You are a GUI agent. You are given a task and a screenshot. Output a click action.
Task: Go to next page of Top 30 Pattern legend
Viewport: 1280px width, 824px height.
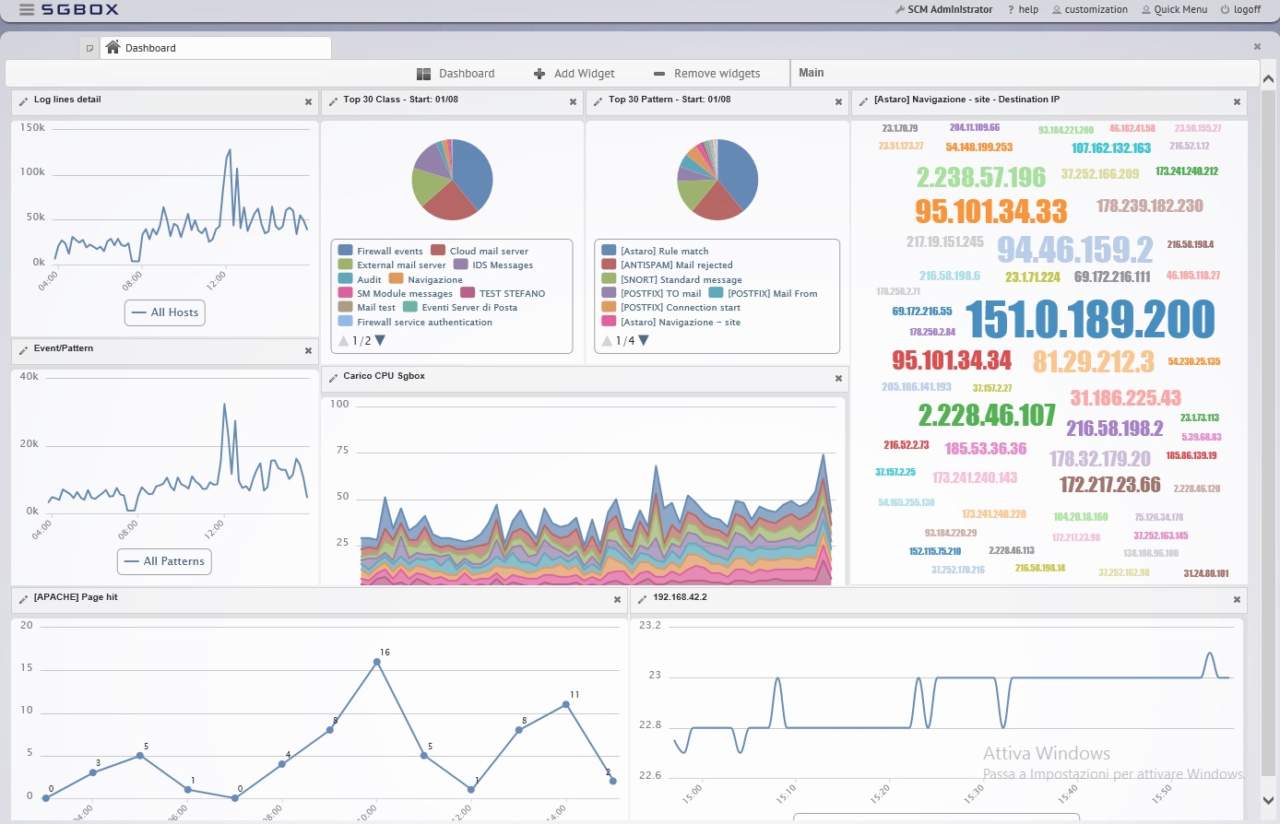click(644, 341)
